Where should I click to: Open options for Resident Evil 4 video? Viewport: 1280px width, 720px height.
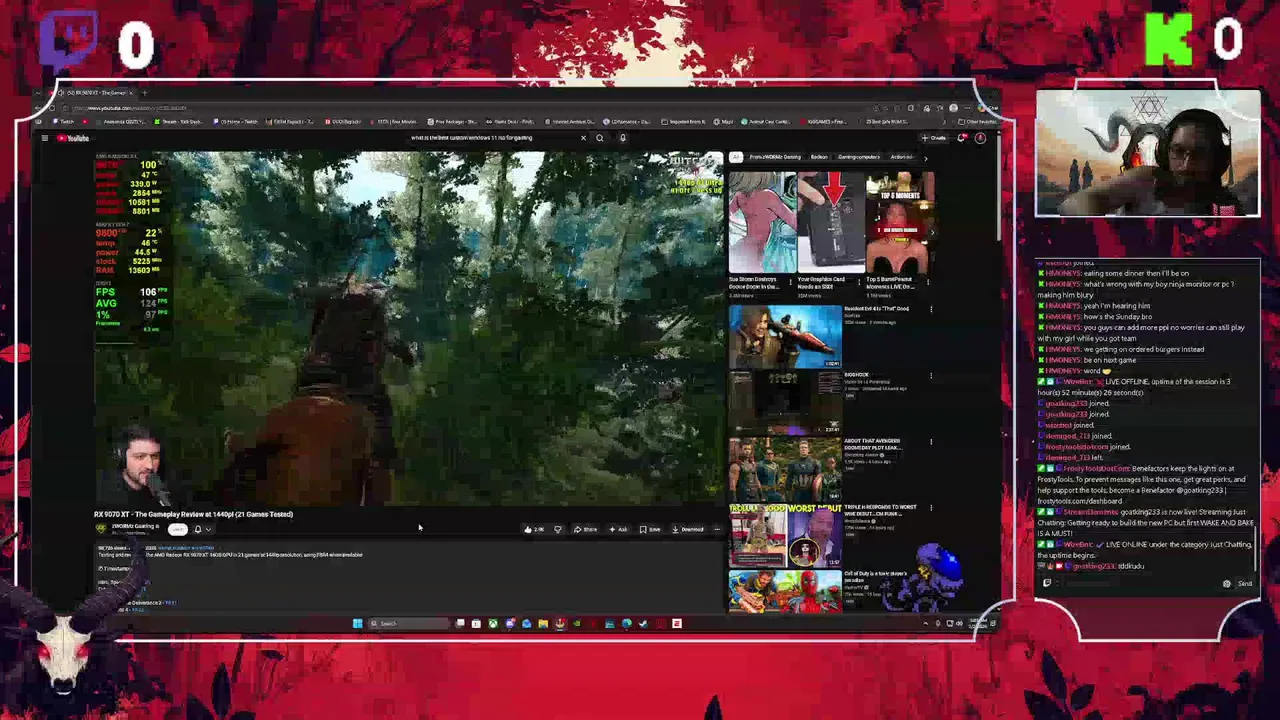click(x=931, y=310)
